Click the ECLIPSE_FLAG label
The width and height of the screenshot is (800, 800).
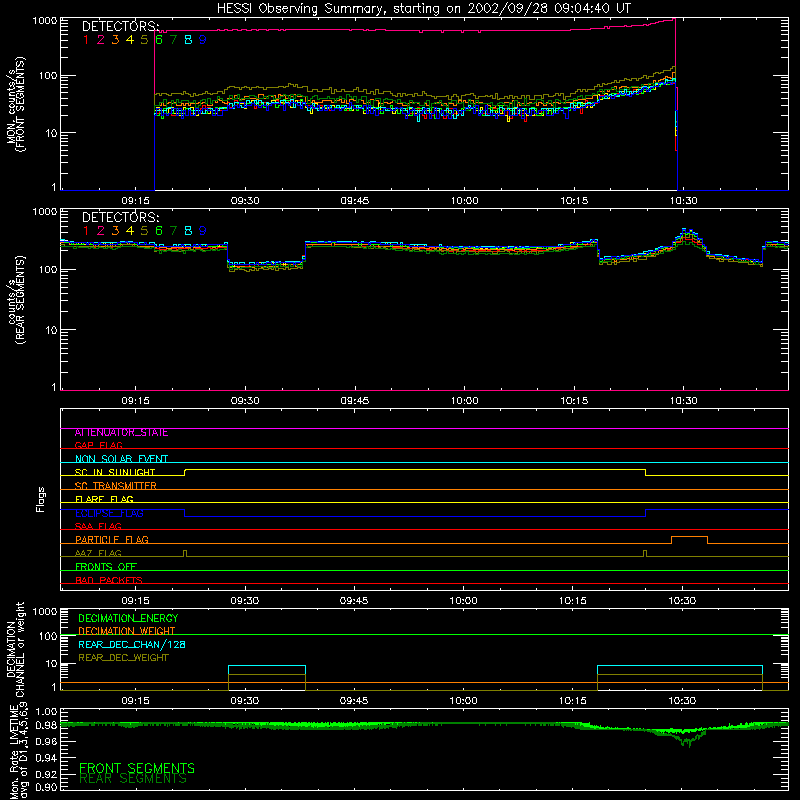[x=109, y=513]
